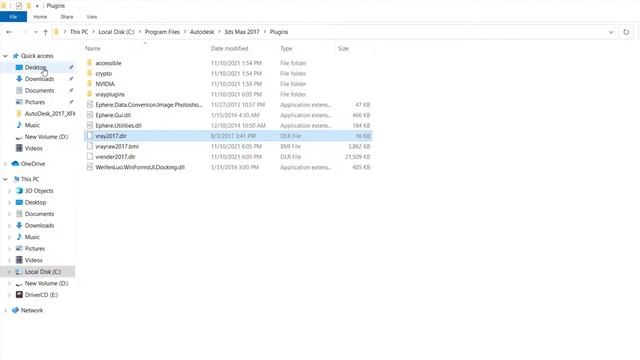Refresh the Plugins folder view
Screen dimensions: 640x360
pyautogui.click(x=626, y=32)
